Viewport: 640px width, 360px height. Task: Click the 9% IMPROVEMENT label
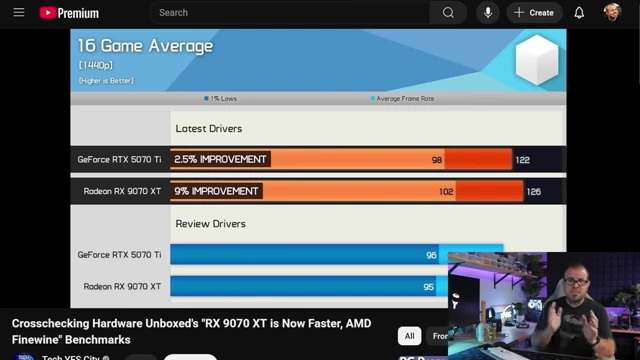point(216,191)
